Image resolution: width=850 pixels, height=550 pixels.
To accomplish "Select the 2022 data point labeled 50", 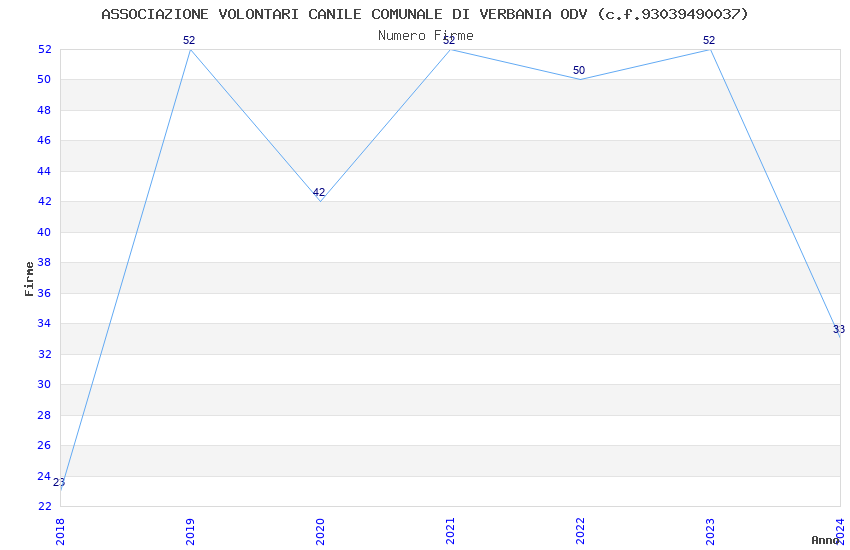I will coord(579,71).
